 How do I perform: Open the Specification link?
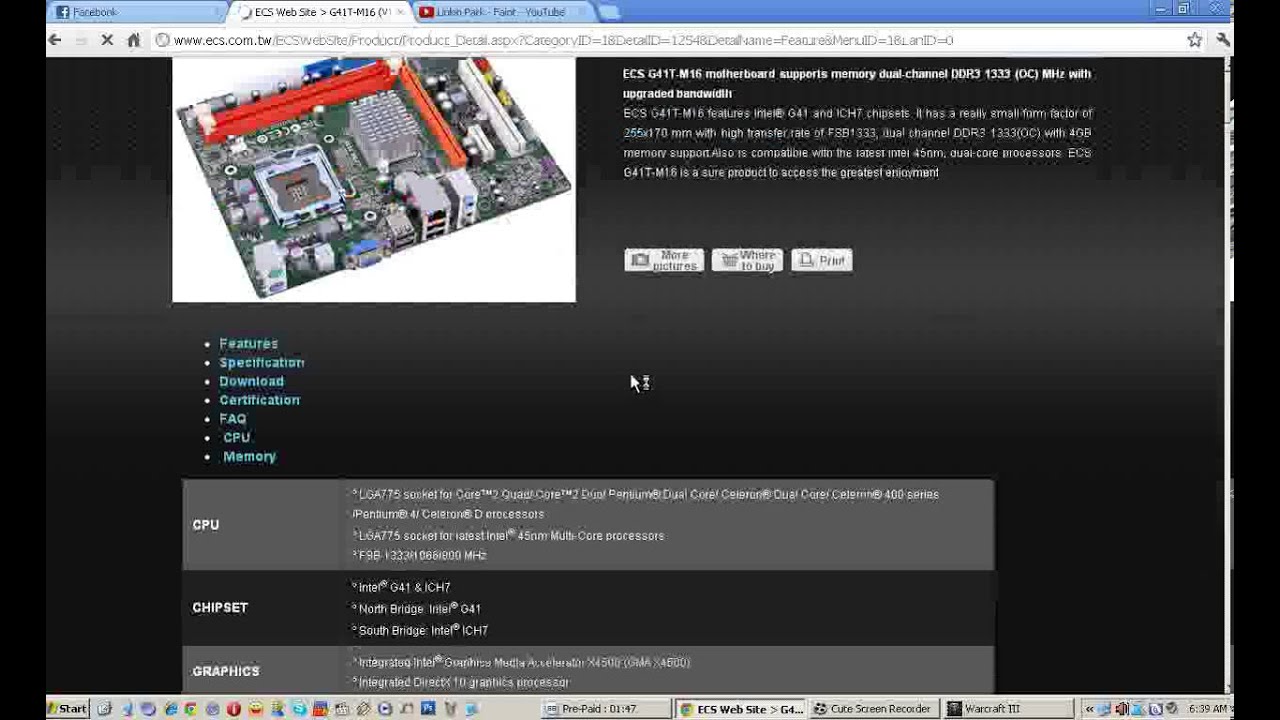click(x=261, y=362)
